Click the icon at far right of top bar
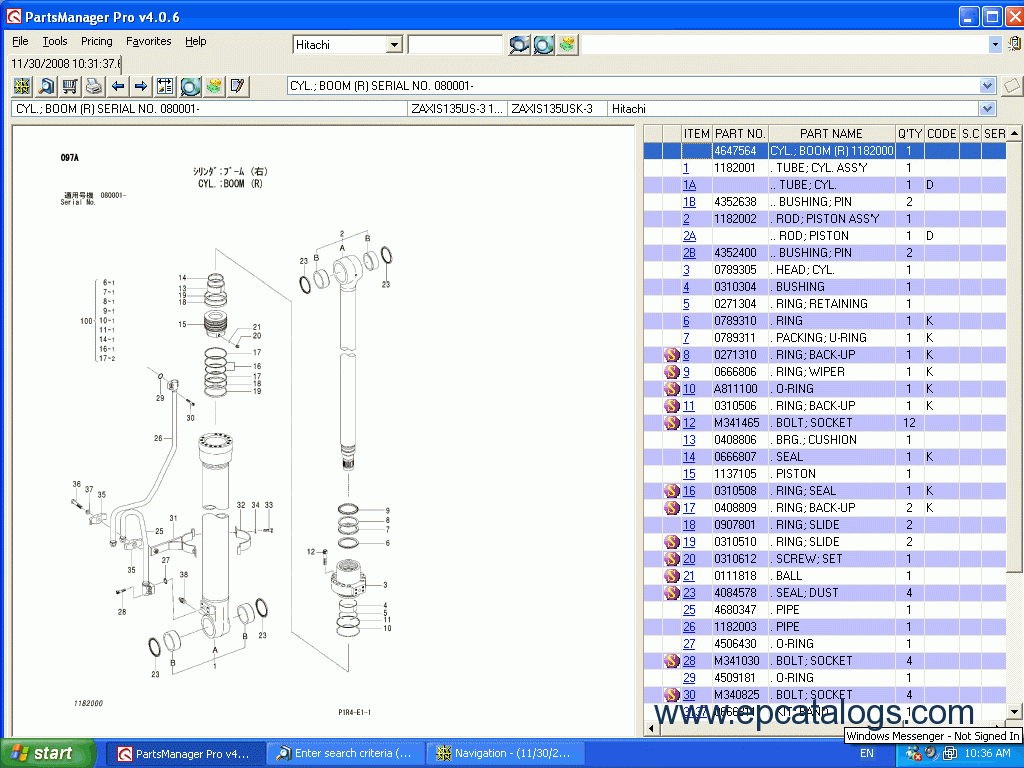The image size is (1024, 768). [x=1014, y=44]
